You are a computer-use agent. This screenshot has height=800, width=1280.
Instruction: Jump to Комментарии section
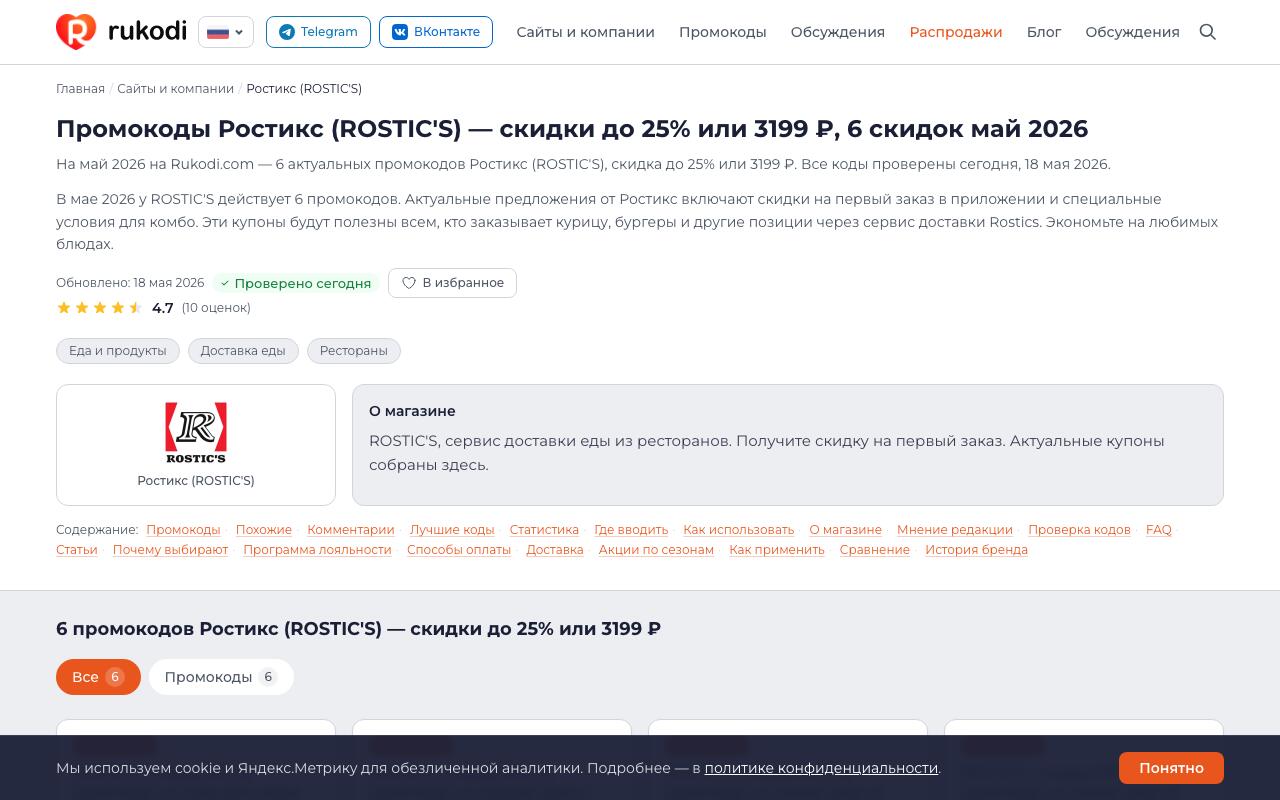click(351, 530)
